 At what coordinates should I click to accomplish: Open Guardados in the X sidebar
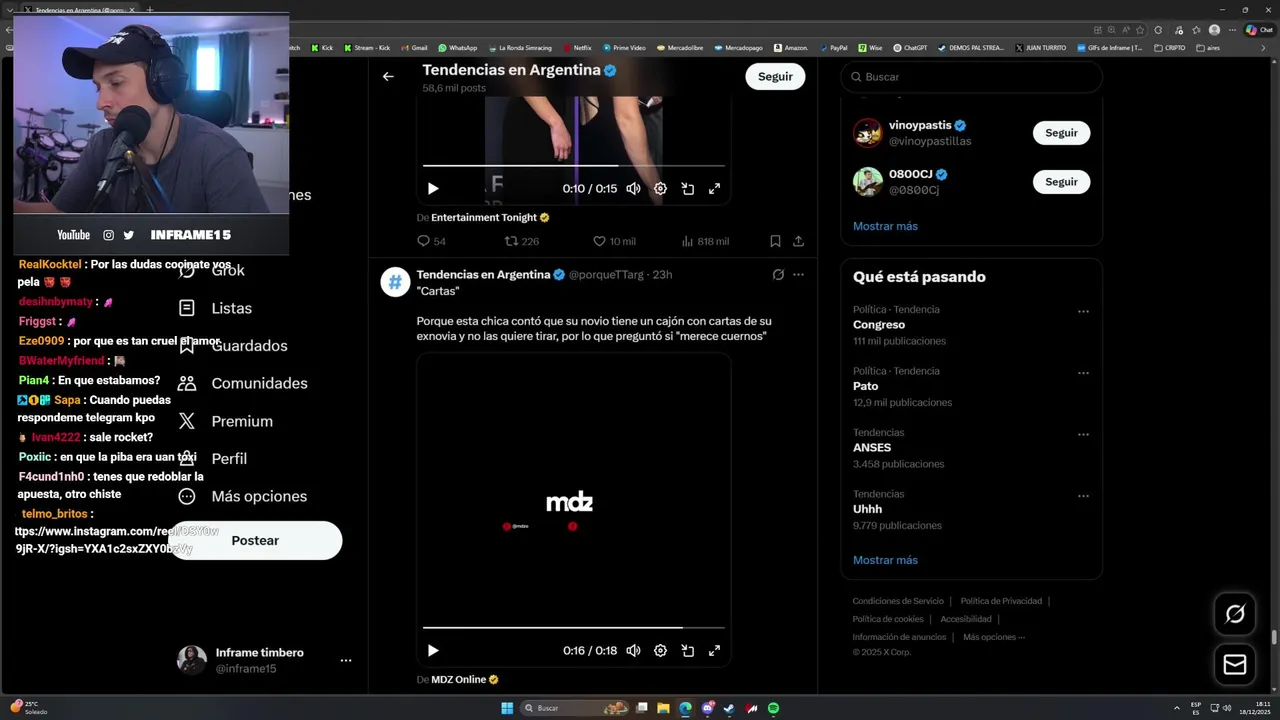coord(233,346)
